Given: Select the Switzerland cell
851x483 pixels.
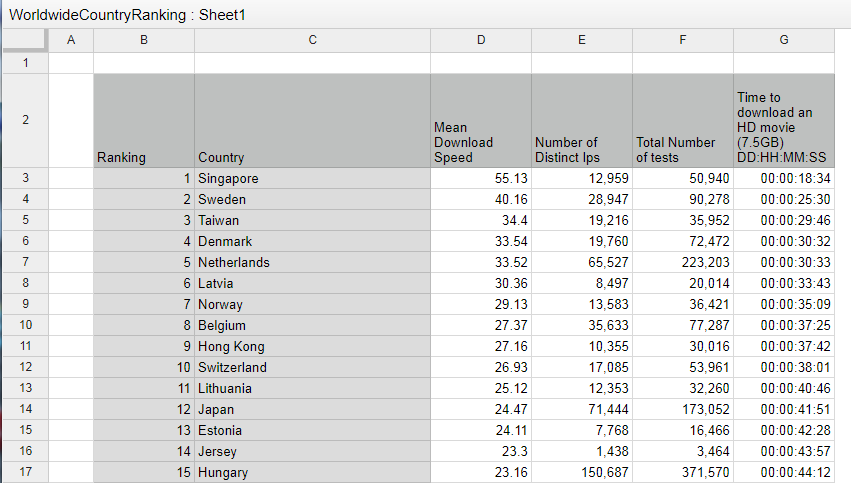Looking at the screenshot, I should click(313, 367).
